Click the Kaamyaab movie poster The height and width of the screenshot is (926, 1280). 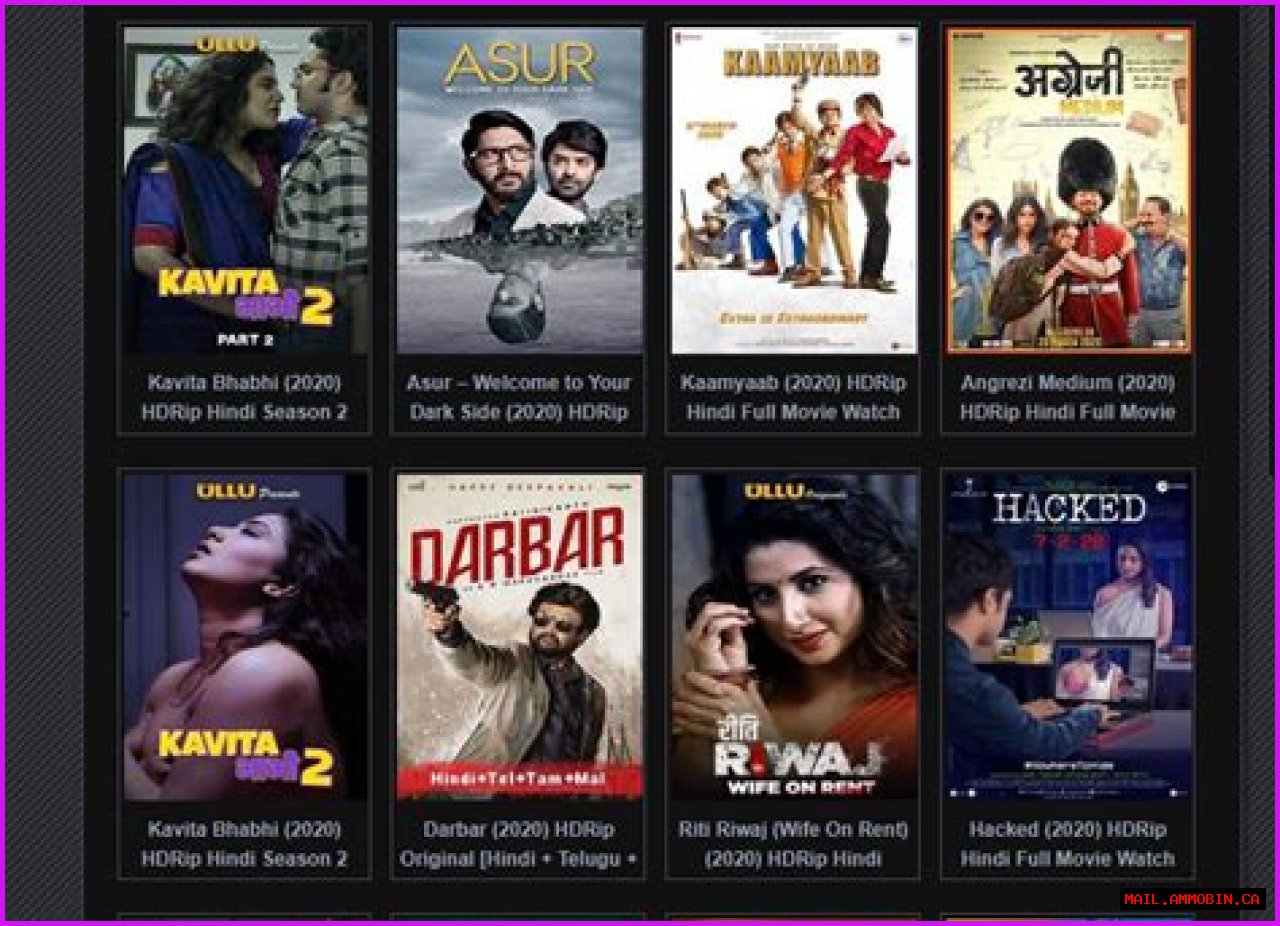coord(794,190)
